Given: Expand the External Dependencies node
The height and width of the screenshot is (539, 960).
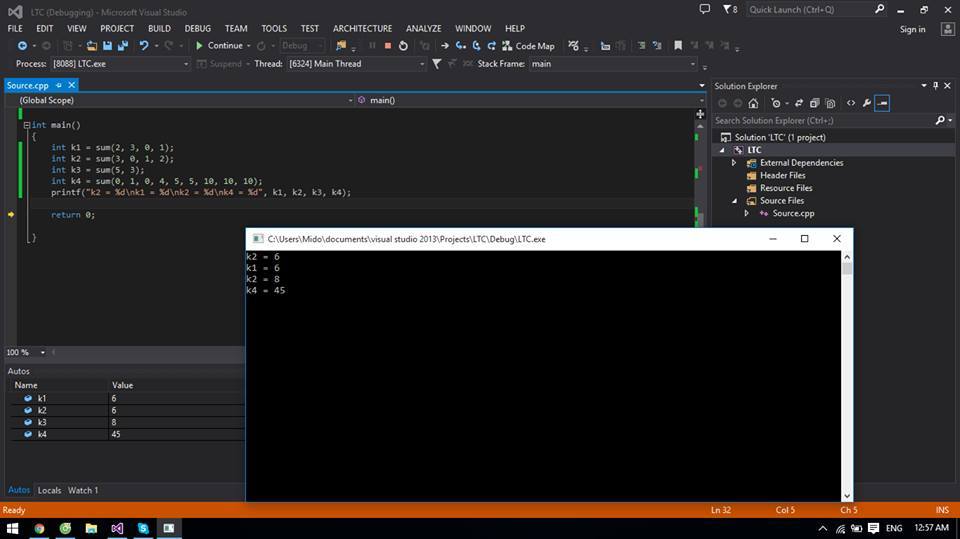Looking at the screenshot, I should [x=734, y=163].
